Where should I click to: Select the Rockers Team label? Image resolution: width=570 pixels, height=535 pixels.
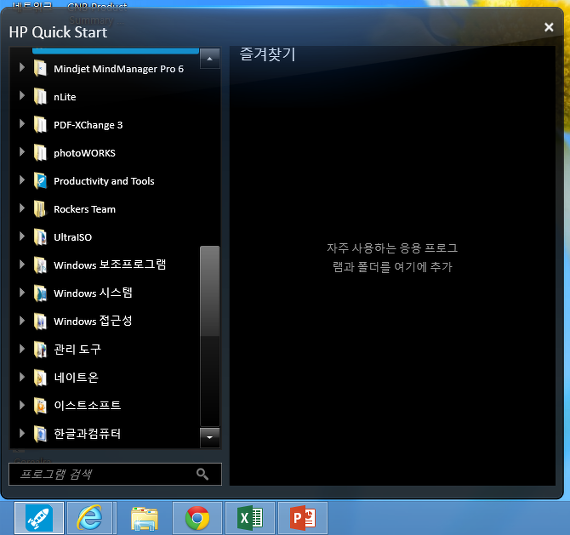[84, 209]
